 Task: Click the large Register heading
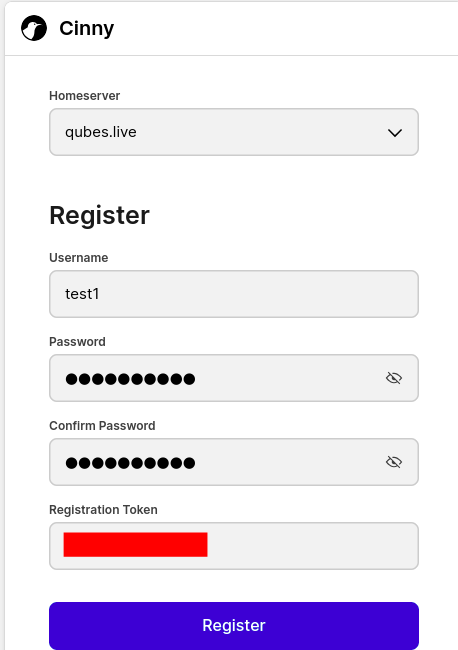tap(99, 216)
